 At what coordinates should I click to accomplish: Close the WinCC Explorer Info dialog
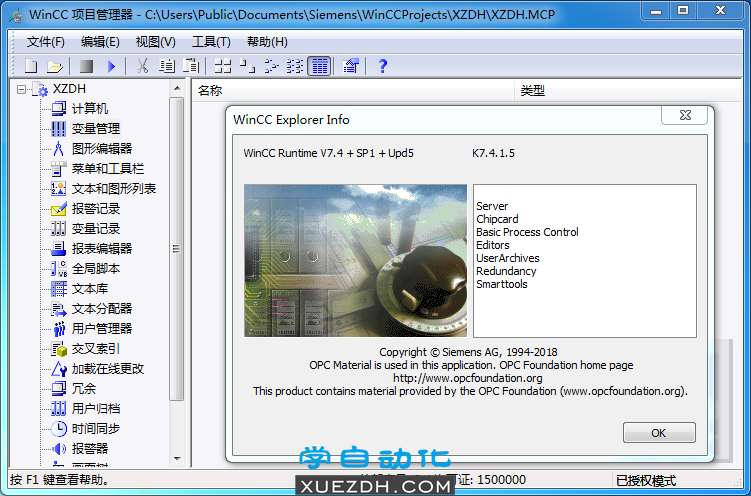[x=685, y=115]
